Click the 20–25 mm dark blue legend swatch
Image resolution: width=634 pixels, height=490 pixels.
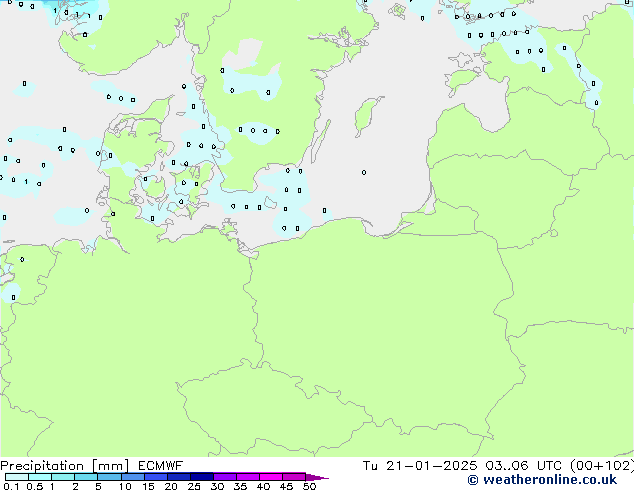pos(178,477)
